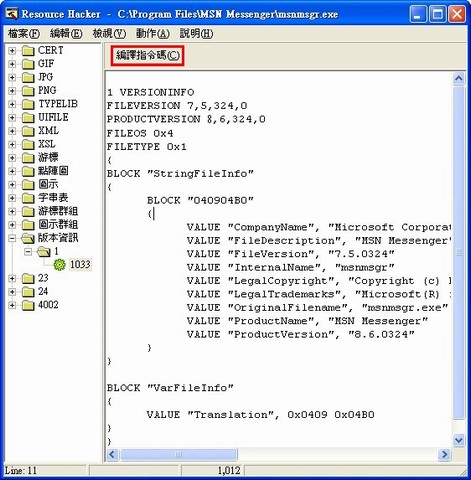Expand the 23 tree node
The height and width of the screenshot is (480, 471).
pyautogui.click(x=12, y=278)
